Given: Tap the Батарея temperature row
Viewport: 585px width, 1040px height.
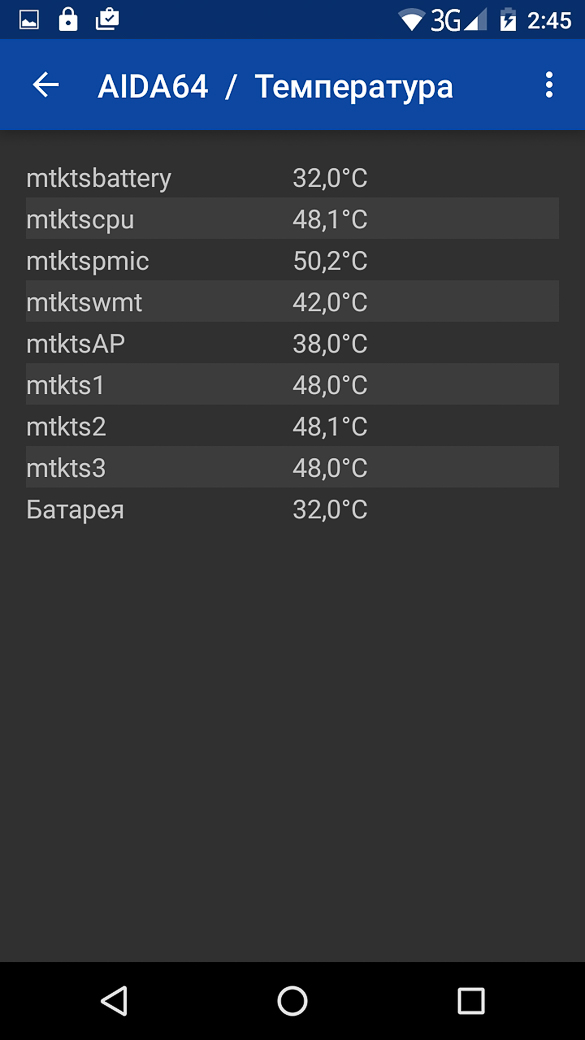Looking at the screenshot, I should pos(292,509).
